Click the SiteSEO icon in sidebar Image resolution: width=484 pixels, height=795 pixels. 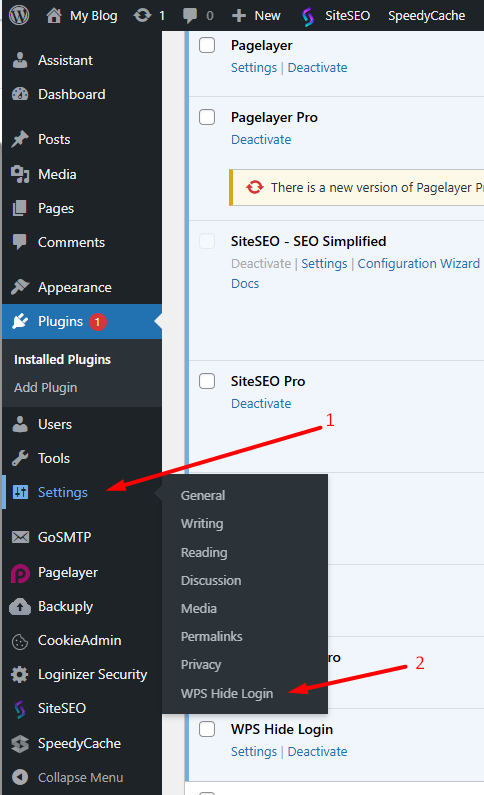tap(20, 709)
